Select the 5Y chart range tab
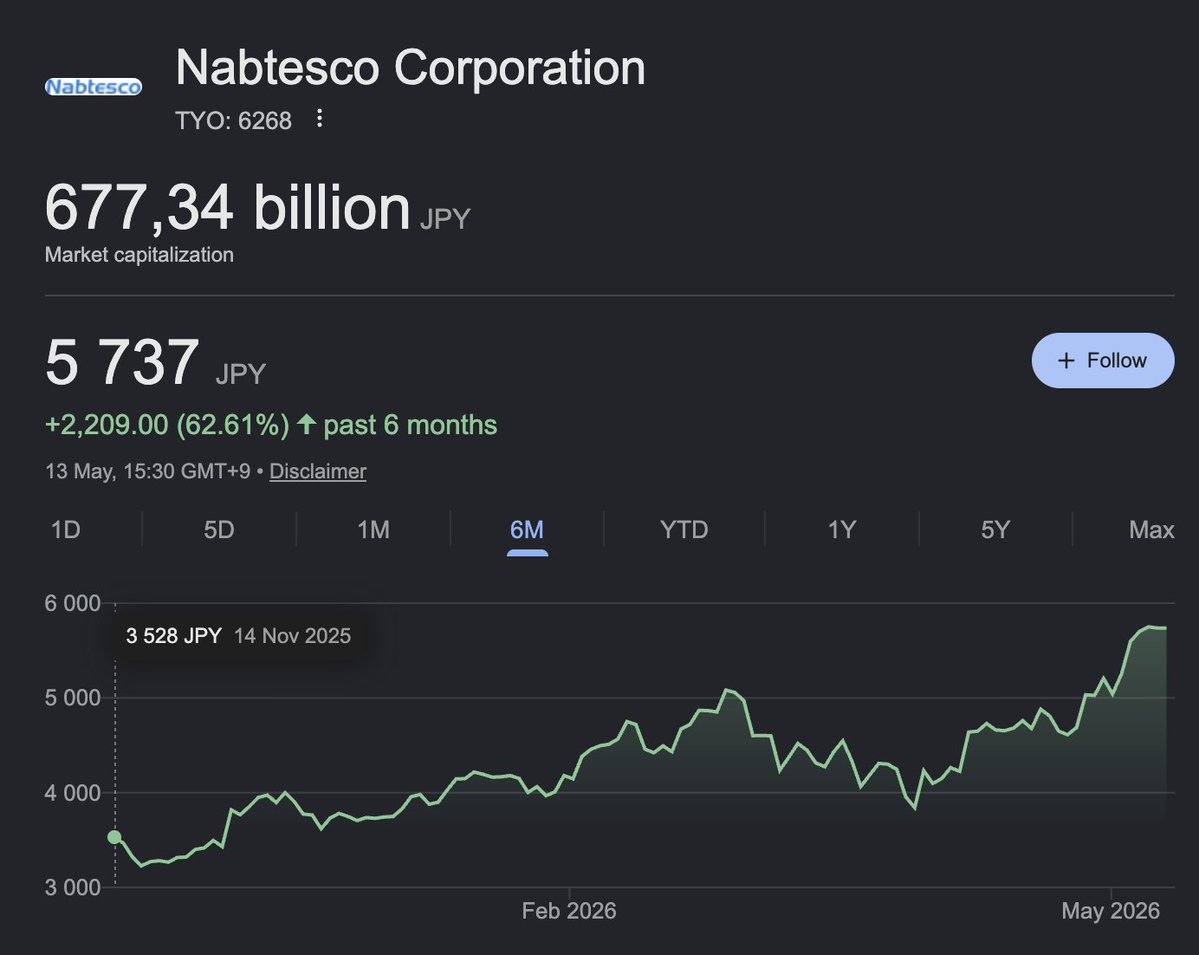The image size is (1199, 955). 996,529
